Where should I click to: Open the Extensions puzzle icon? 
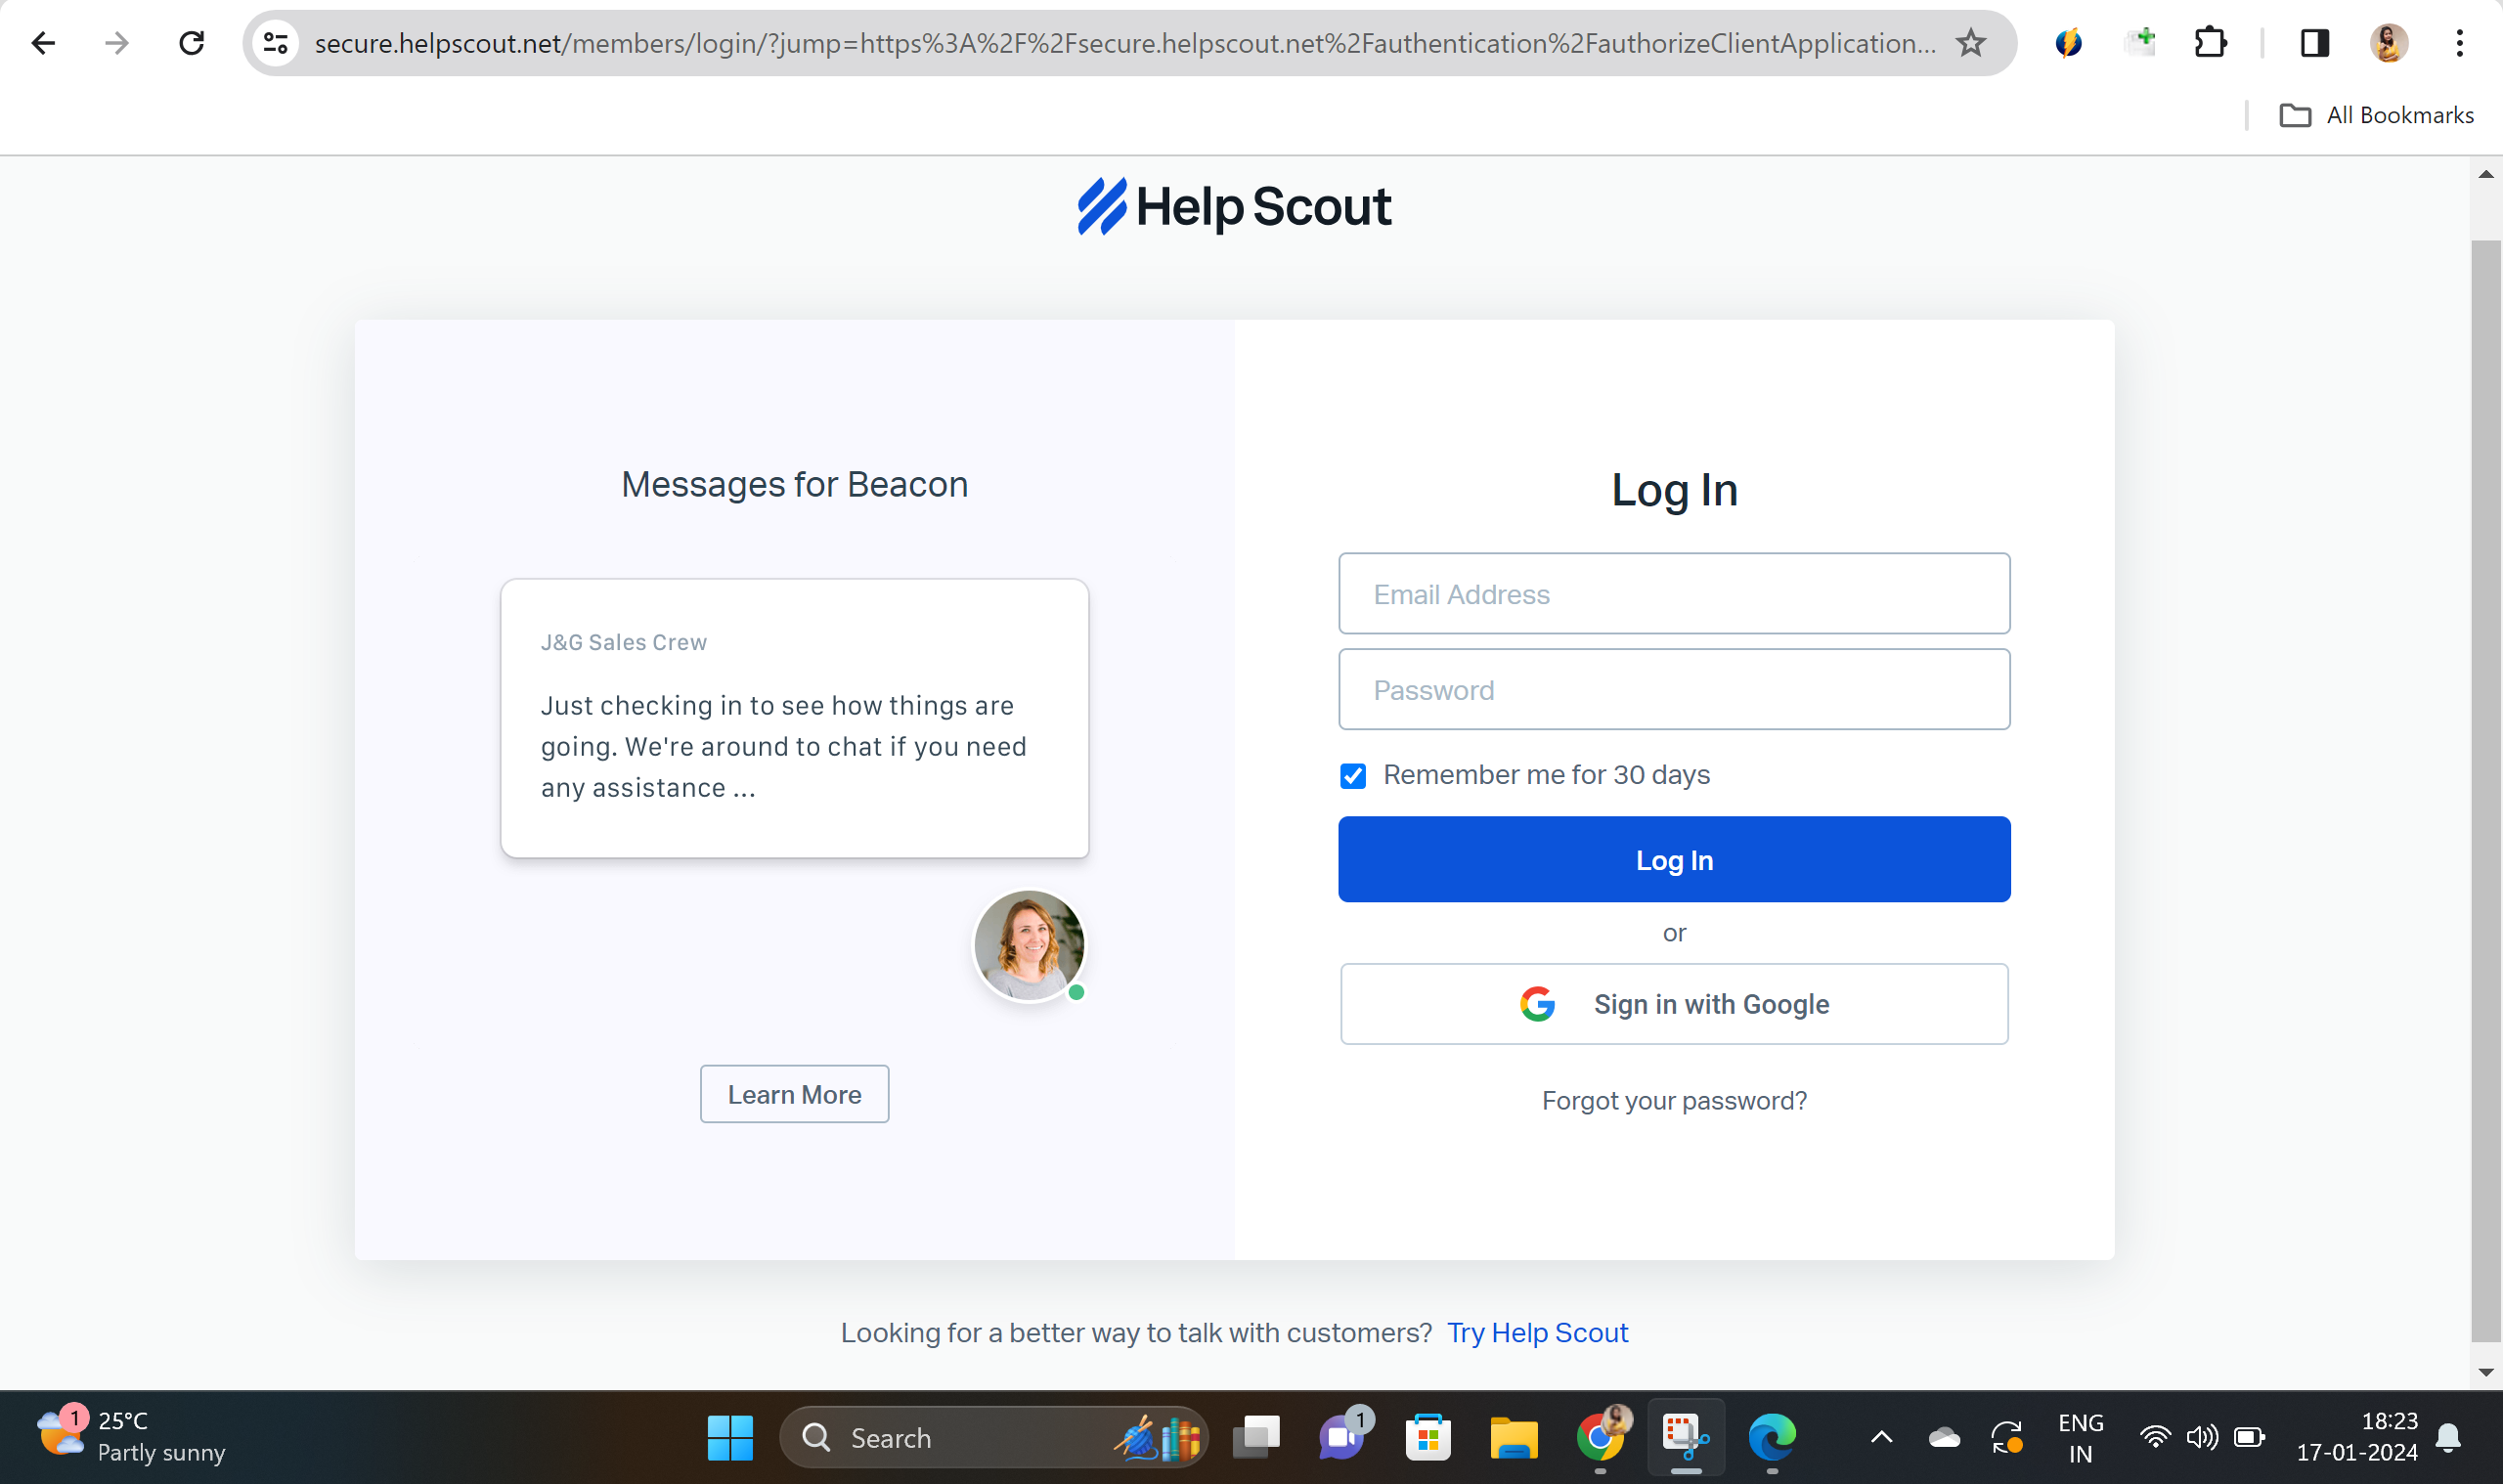point(2210,43)
